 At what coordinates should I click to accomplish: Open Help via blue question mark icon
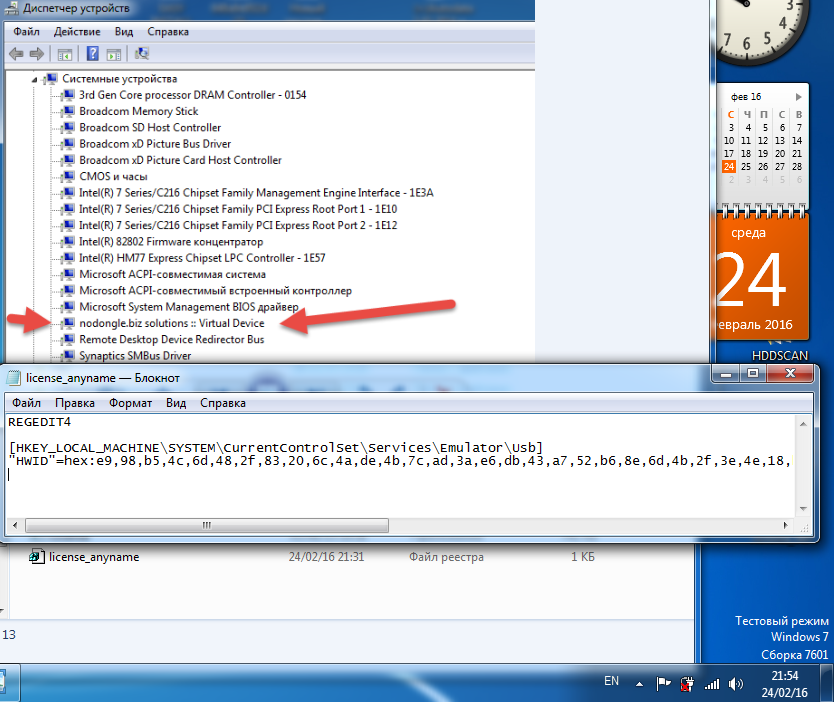(93, 54)
